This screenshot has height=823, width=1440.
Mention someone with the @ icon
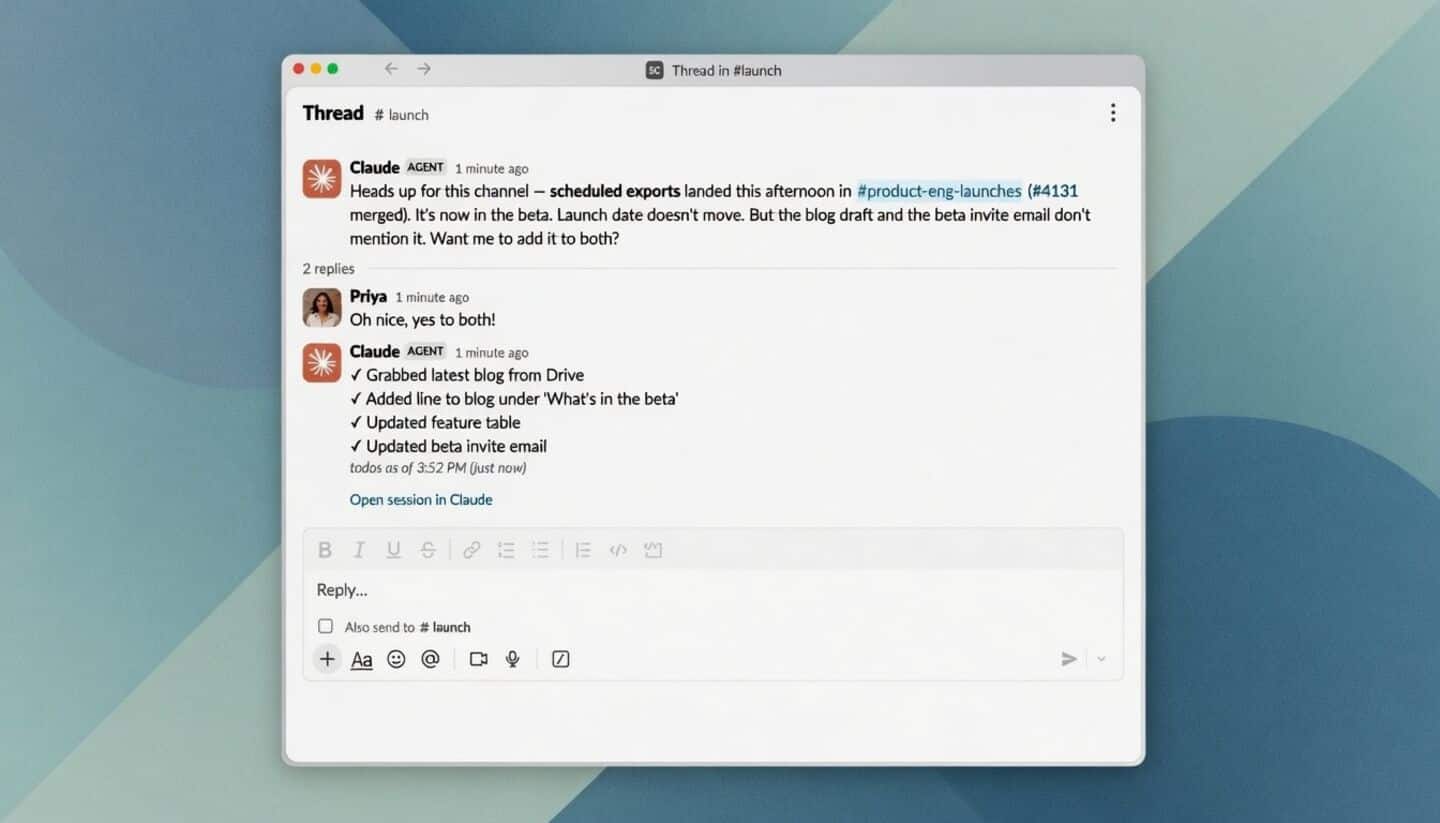(x=430, y=659)
